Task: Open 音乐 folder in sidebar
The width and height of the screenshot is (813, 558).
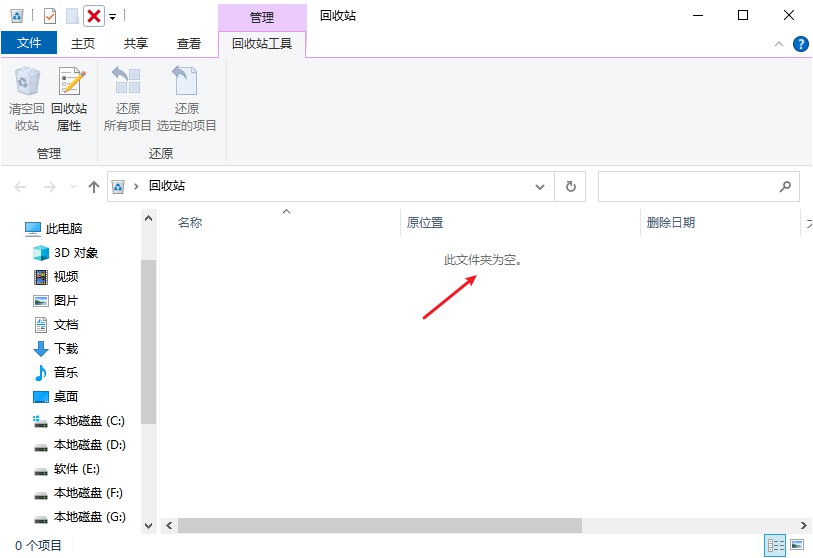Action: tap(55, 372)
